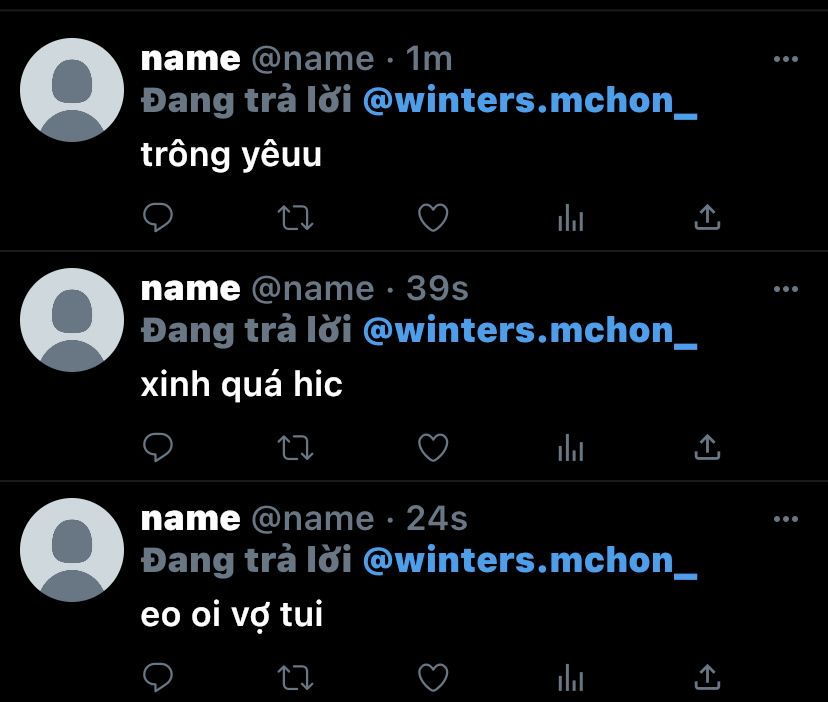Viewport: 828px width, 702px height.
Task: Open more options for the "trông yêuu" tweet
Action: point(785,59)
